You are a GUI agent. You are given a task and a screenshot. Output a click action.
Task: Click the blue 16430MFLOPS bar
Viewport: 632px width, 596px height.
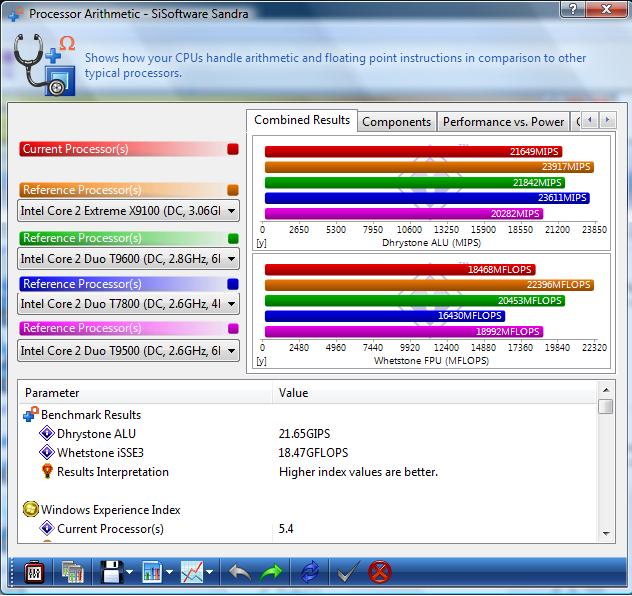point(385,316)
